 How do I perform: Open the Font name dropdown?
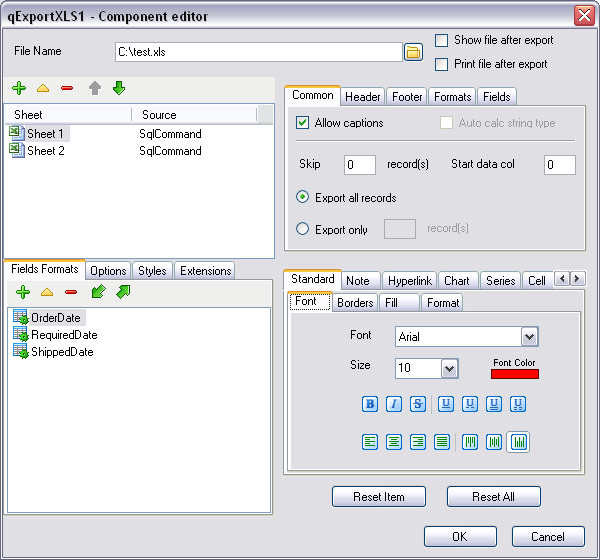pos(530,337)
